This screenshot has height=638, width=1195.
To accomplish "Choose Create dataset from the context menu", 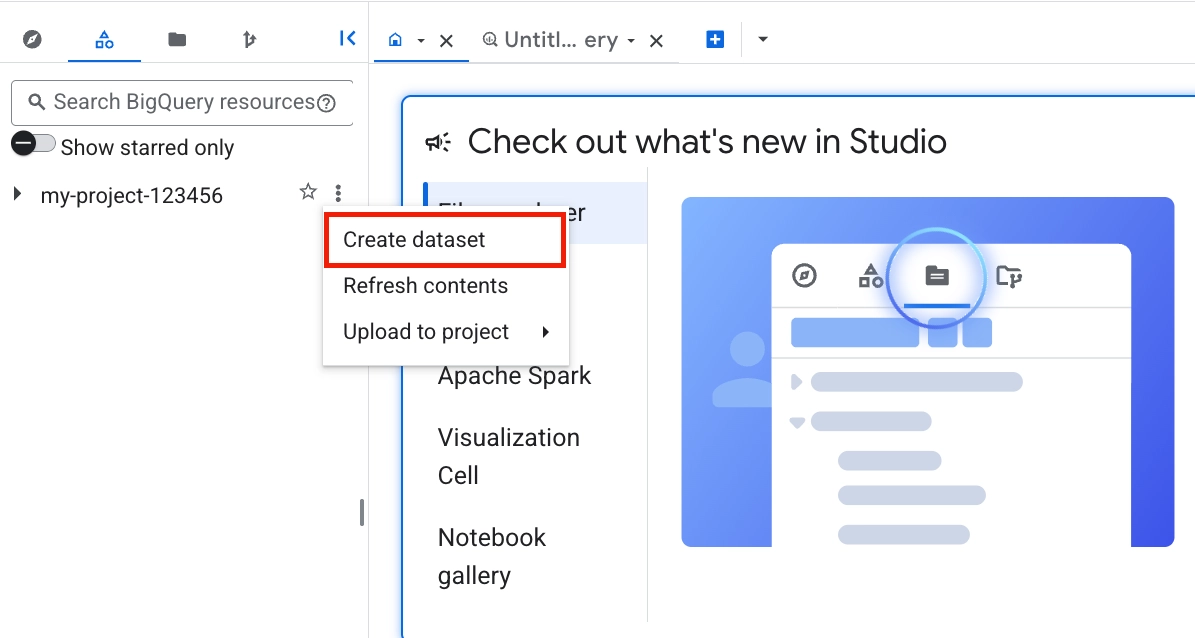I will [x=446, y=240].
